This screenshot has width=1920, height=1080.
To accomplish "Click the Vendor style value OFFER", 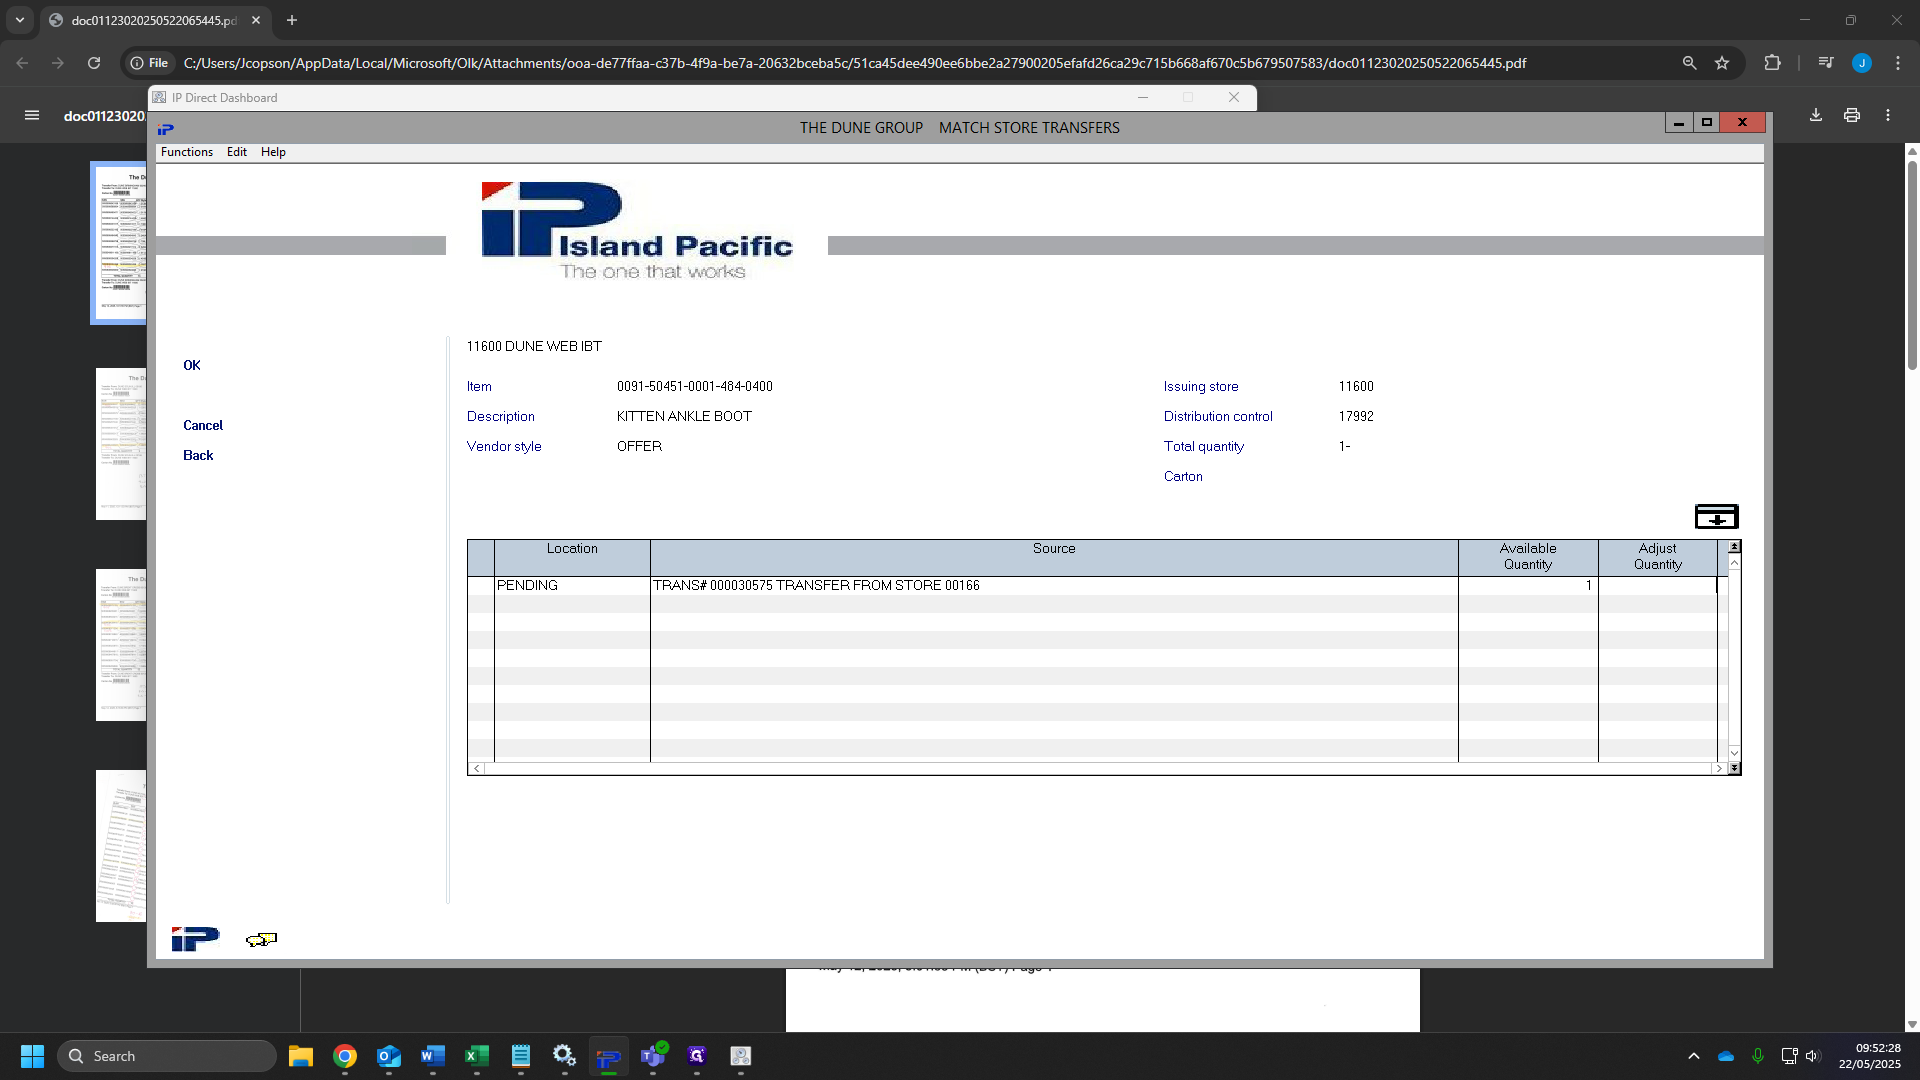I will [639, 446].
